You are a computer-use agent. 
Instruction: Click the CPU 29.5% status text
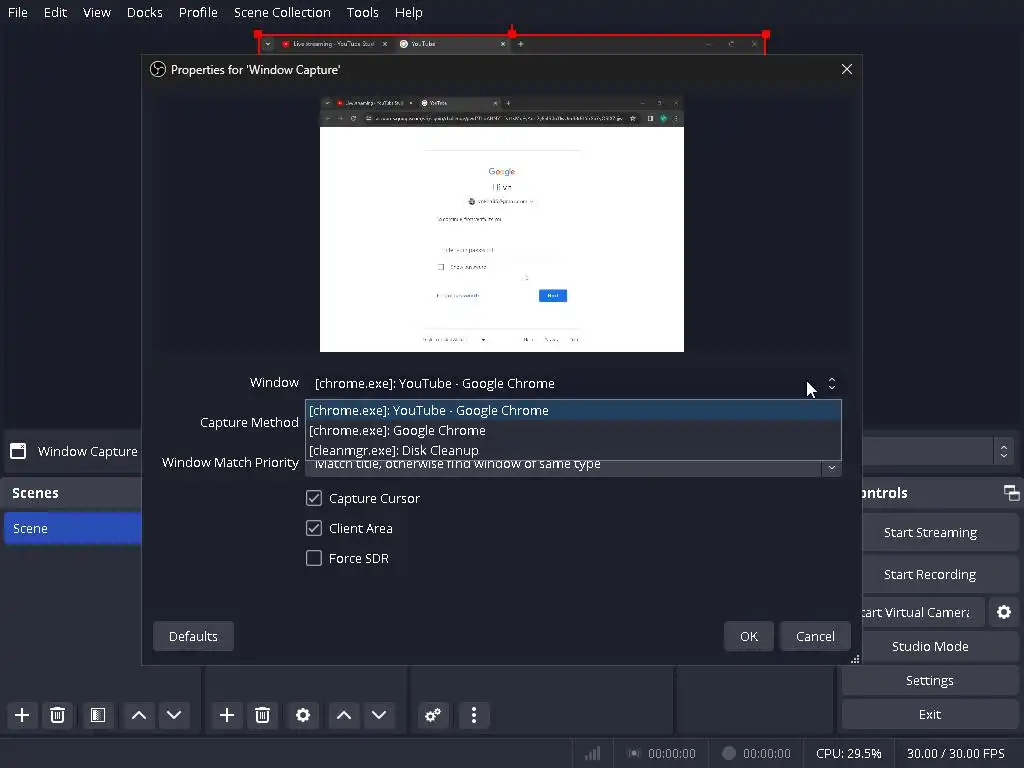(x=848, y=754)
